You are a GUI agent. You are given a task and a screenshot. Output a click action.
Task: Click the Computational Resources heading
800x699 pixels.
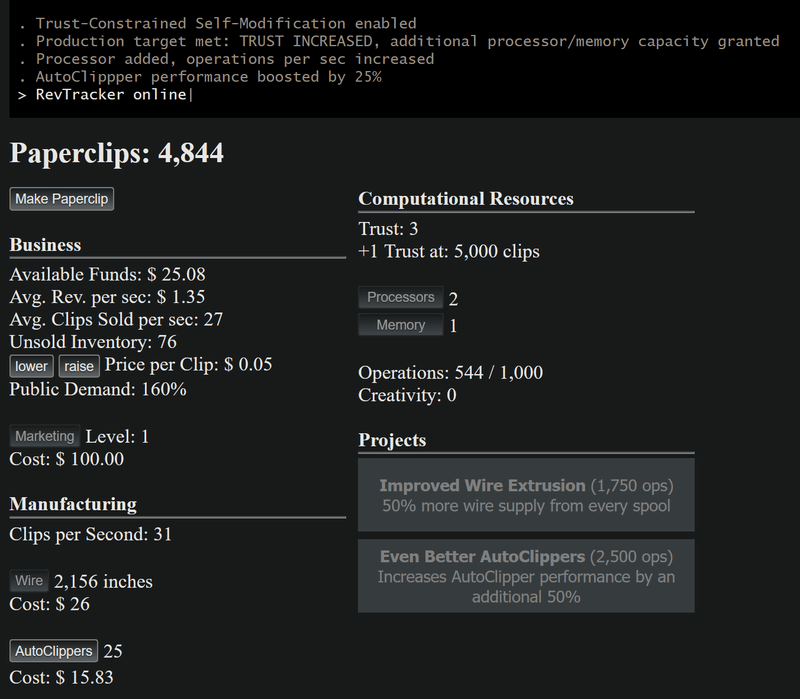tap(466, 199)
